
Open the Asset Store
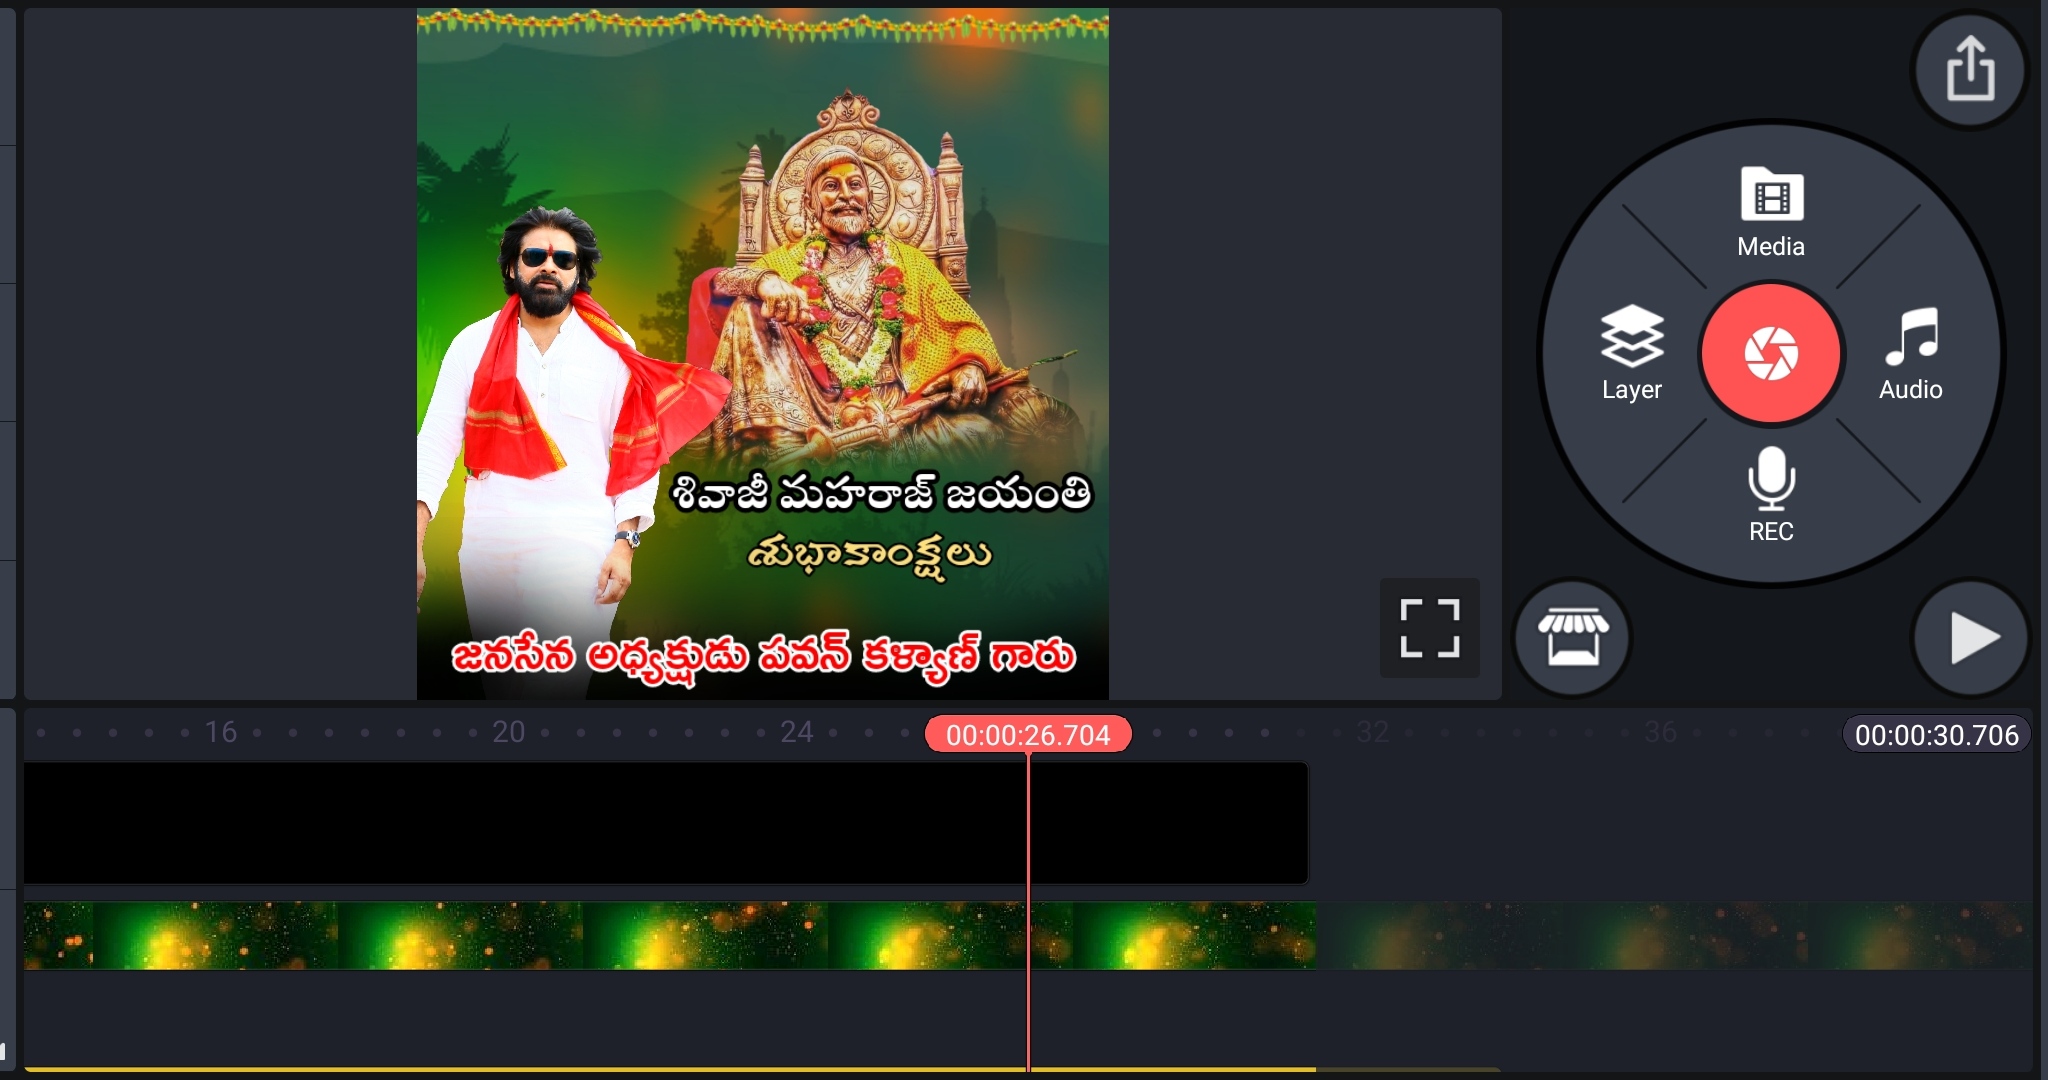1573,638
